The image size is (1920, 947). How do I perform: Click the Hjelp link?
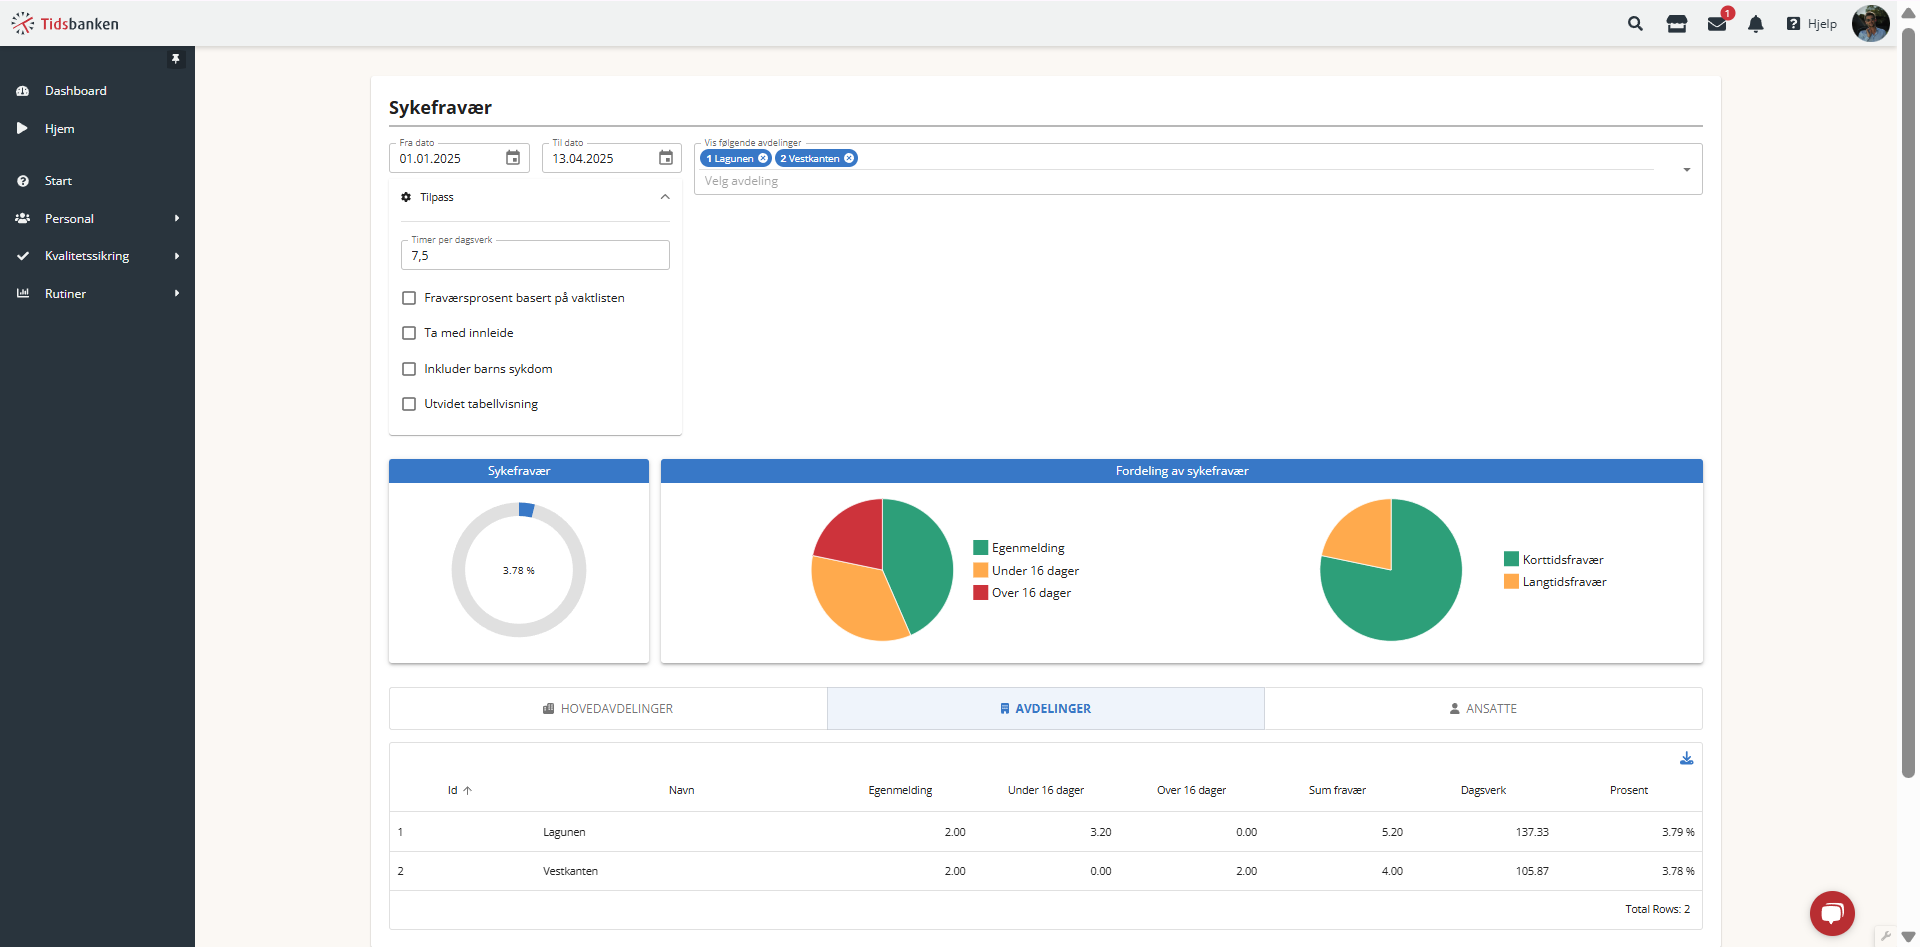[x=1812, y=24]
